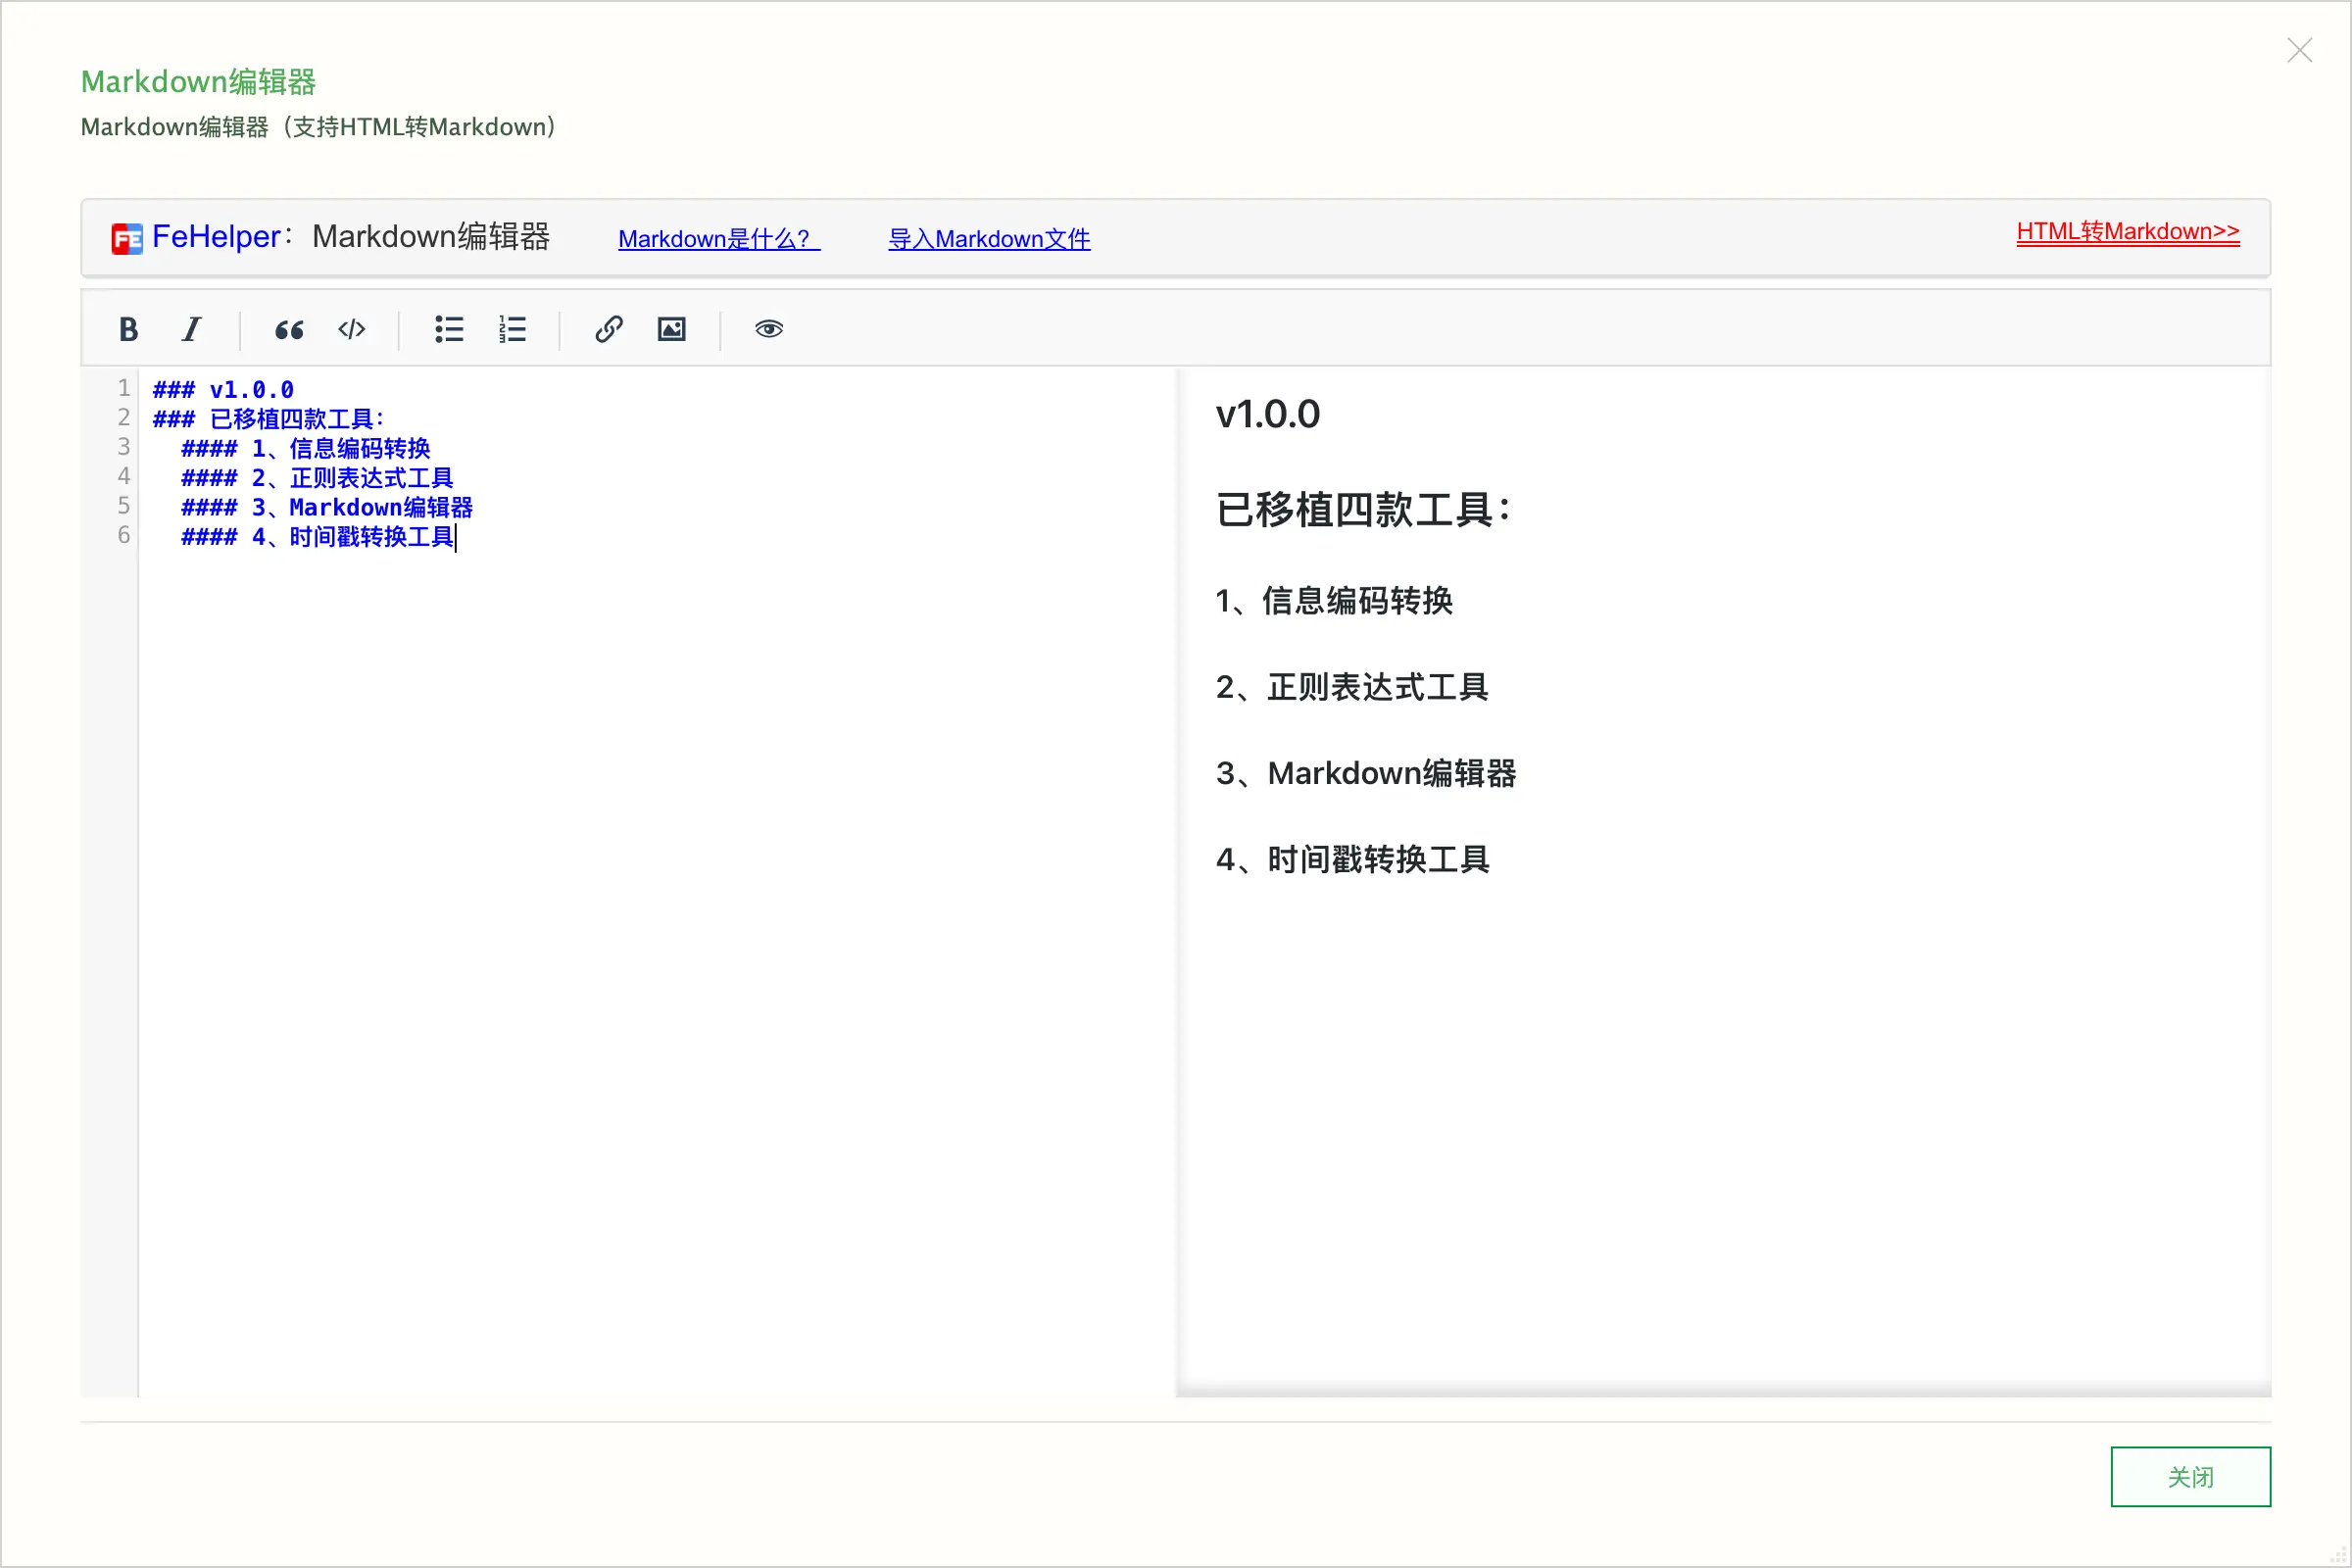This screenshot has height=1568, width=2352.
Task: Toggle bold formatting in the editor toolbar
Action: point(128,329)
